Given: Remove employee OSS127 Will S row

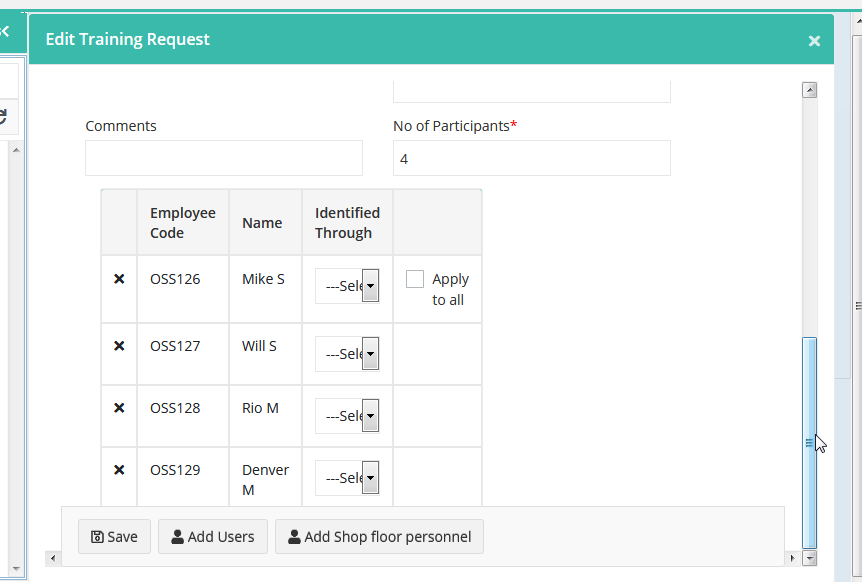Looking at the screenshot, I should tap(119, 346).
